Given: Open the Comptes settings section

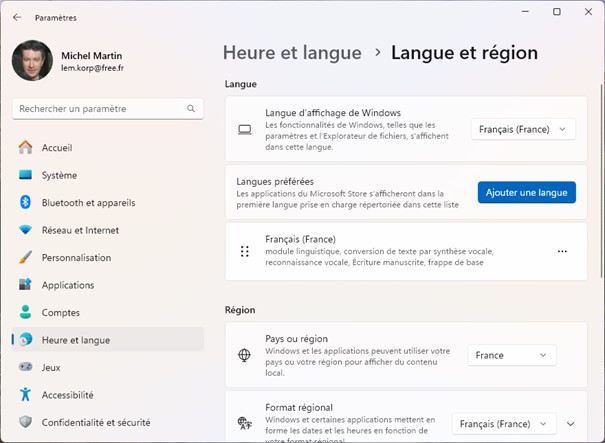Looking at the screenshot, I should [x=60, y=313].
